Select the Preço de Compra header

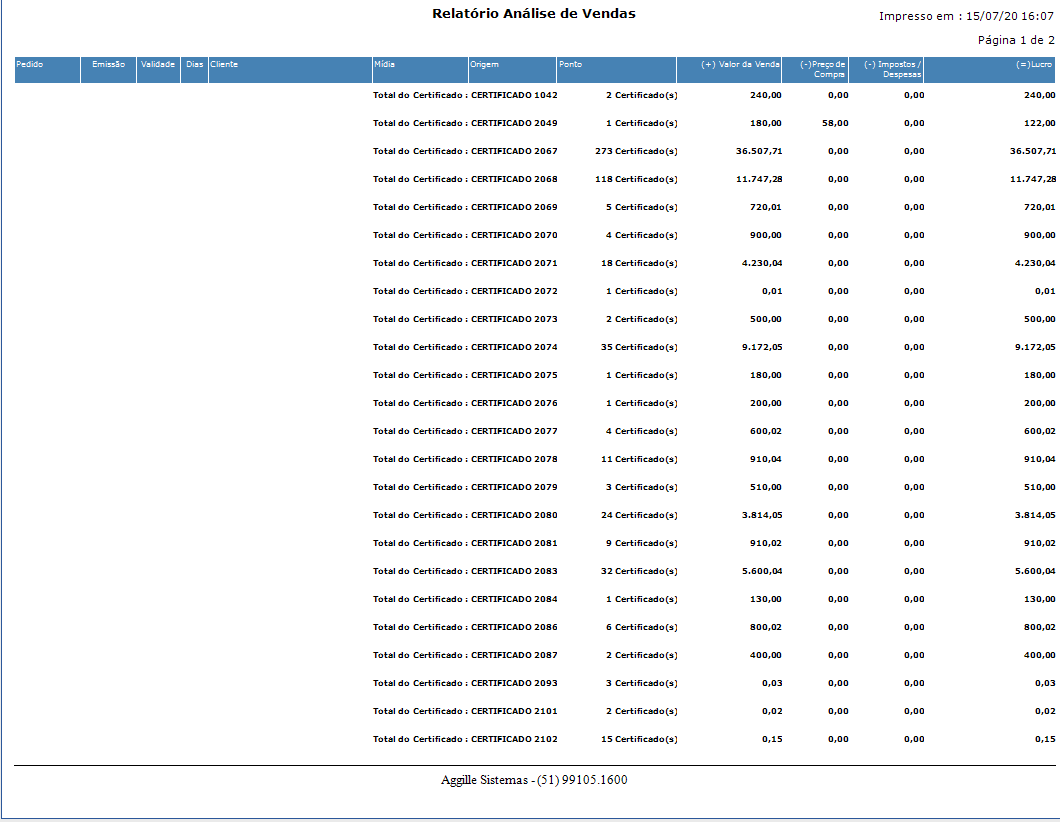tap(823, 69)
